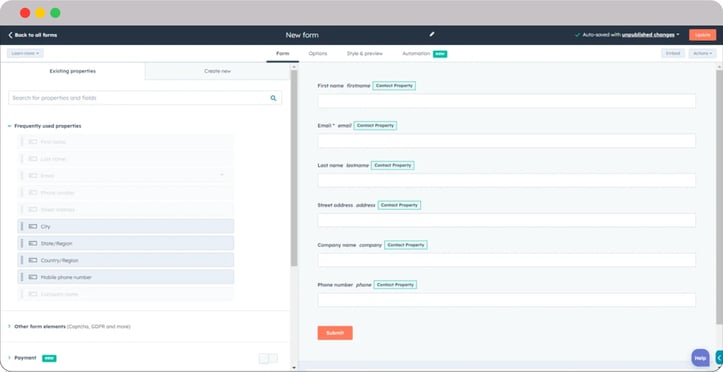Screen dimensions: 723x372
Task: Select the State/Region property
Action: (x=125, y=243)
